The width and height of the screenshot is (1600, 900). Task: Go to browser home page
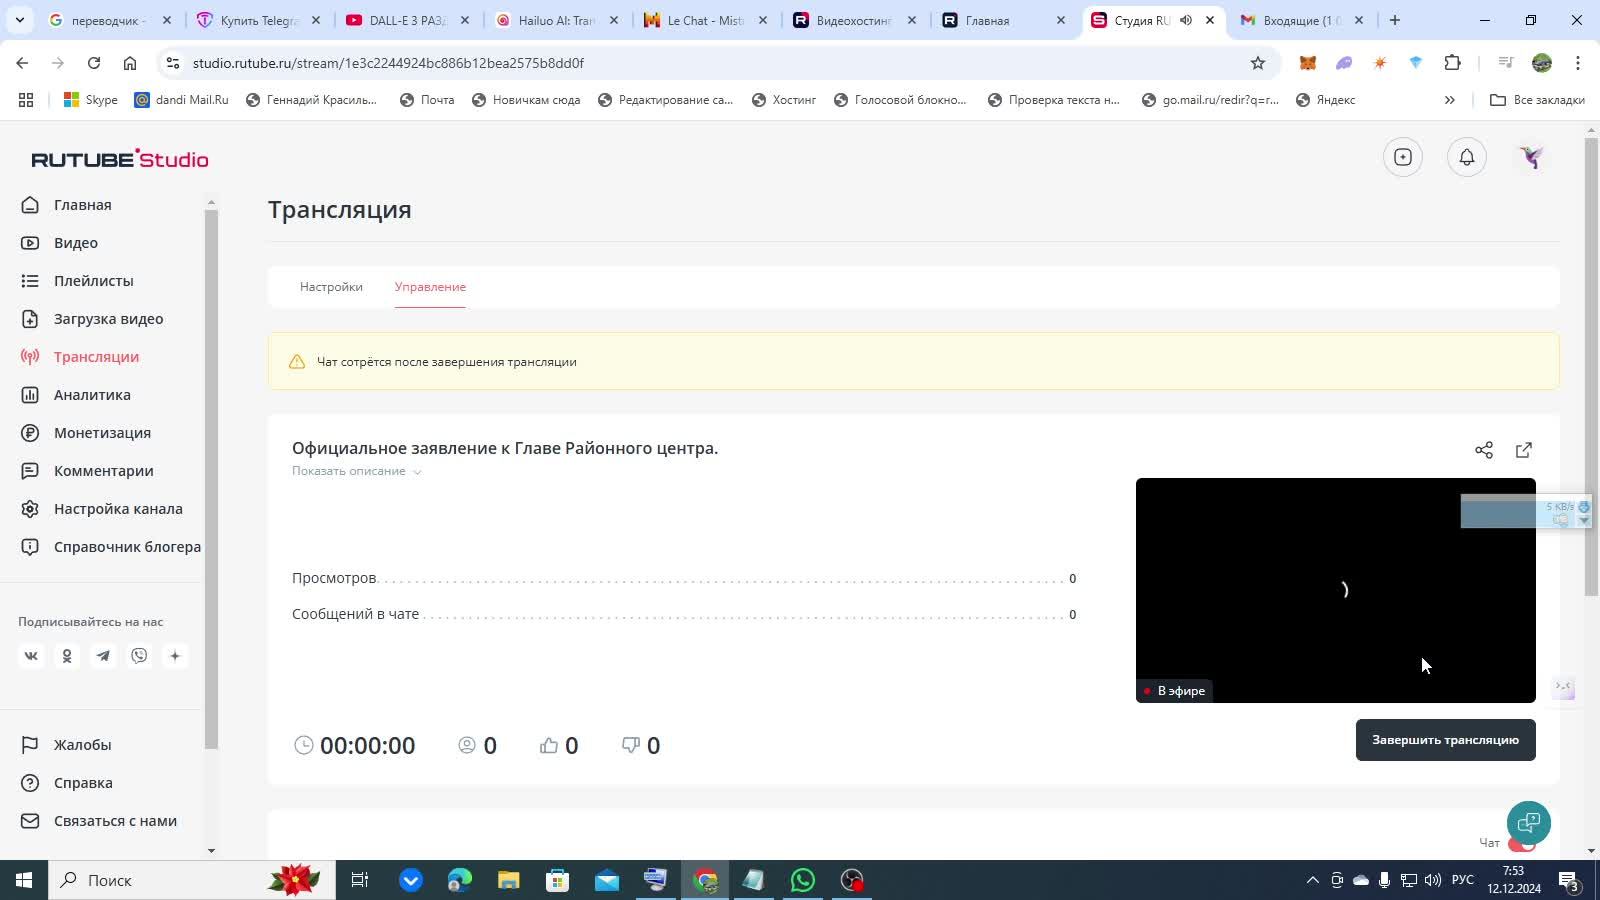130,63
